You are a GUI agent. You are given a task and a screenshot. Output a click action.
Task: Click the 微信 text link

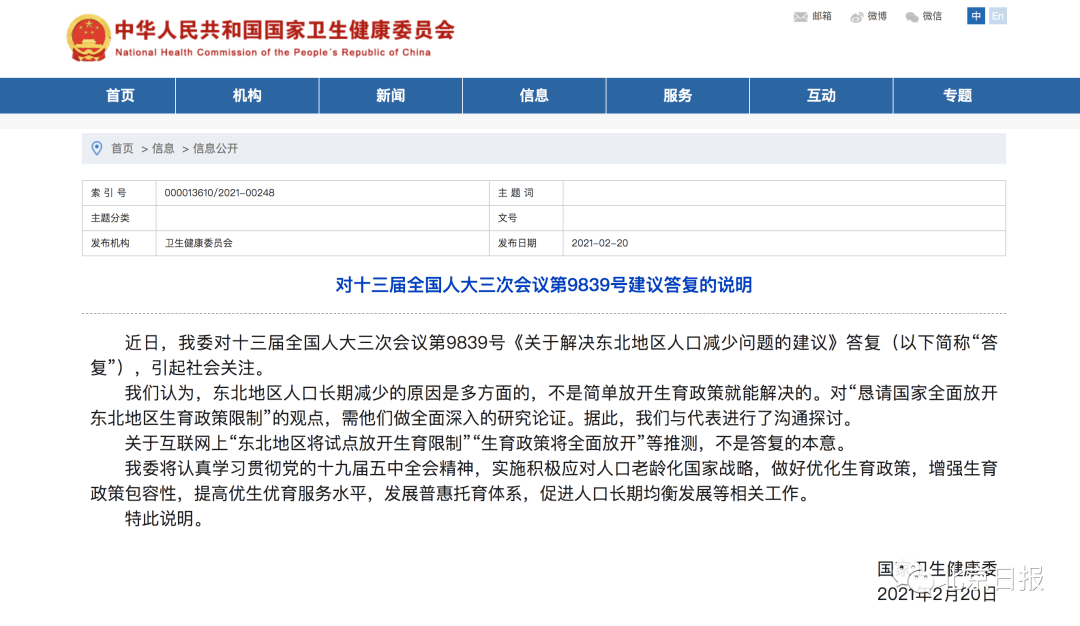coord(932,16)
